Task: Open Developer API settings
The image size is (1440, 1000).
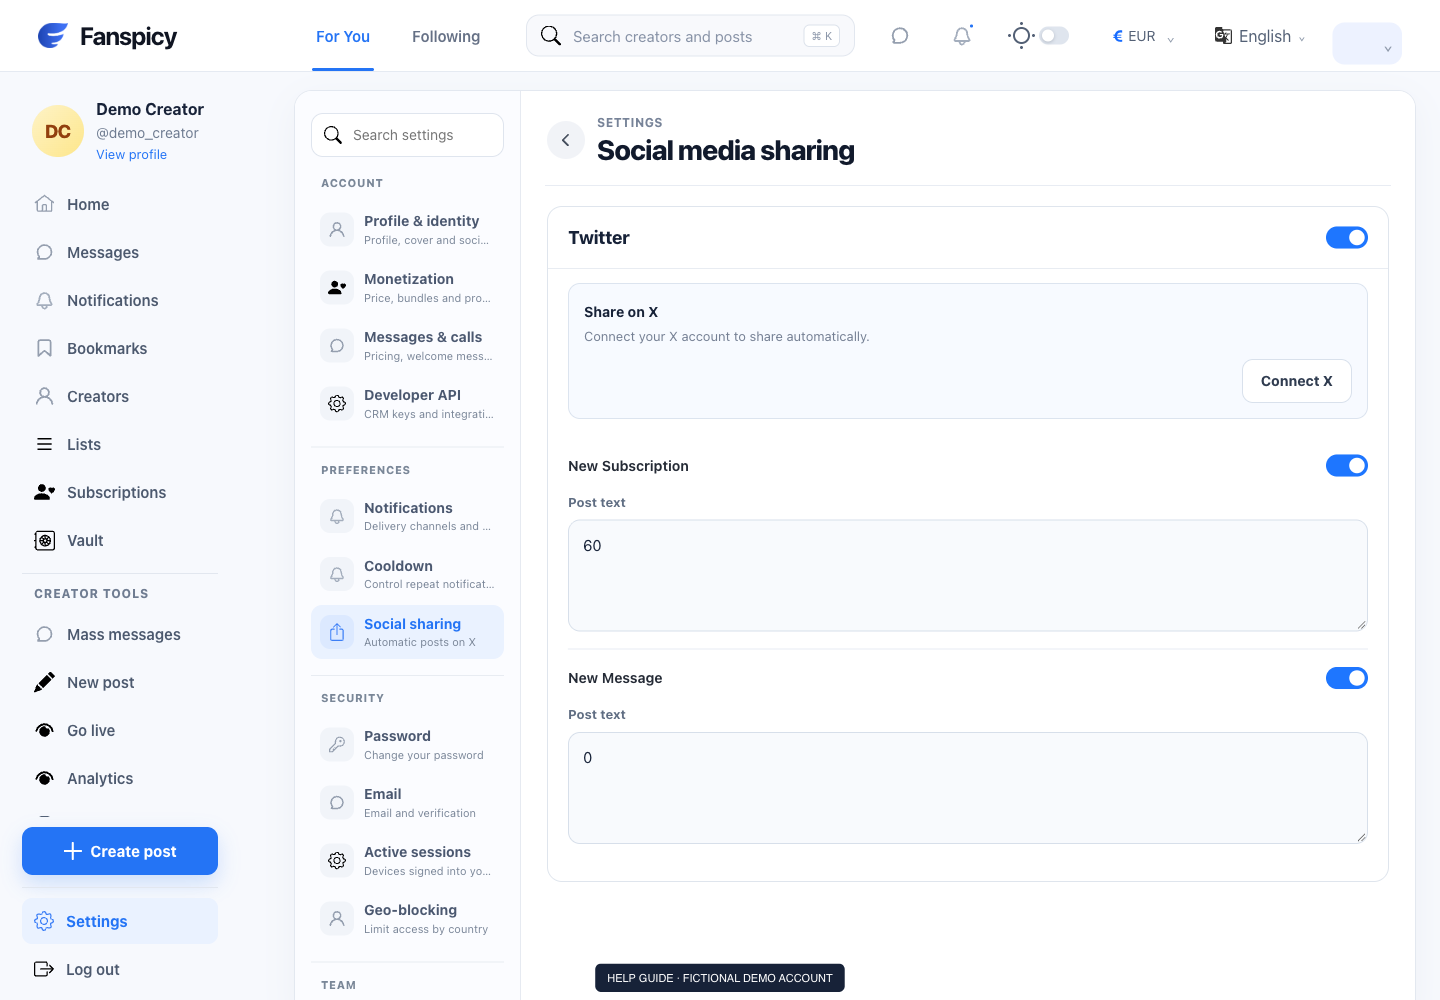Action: (x=407, y=403)
